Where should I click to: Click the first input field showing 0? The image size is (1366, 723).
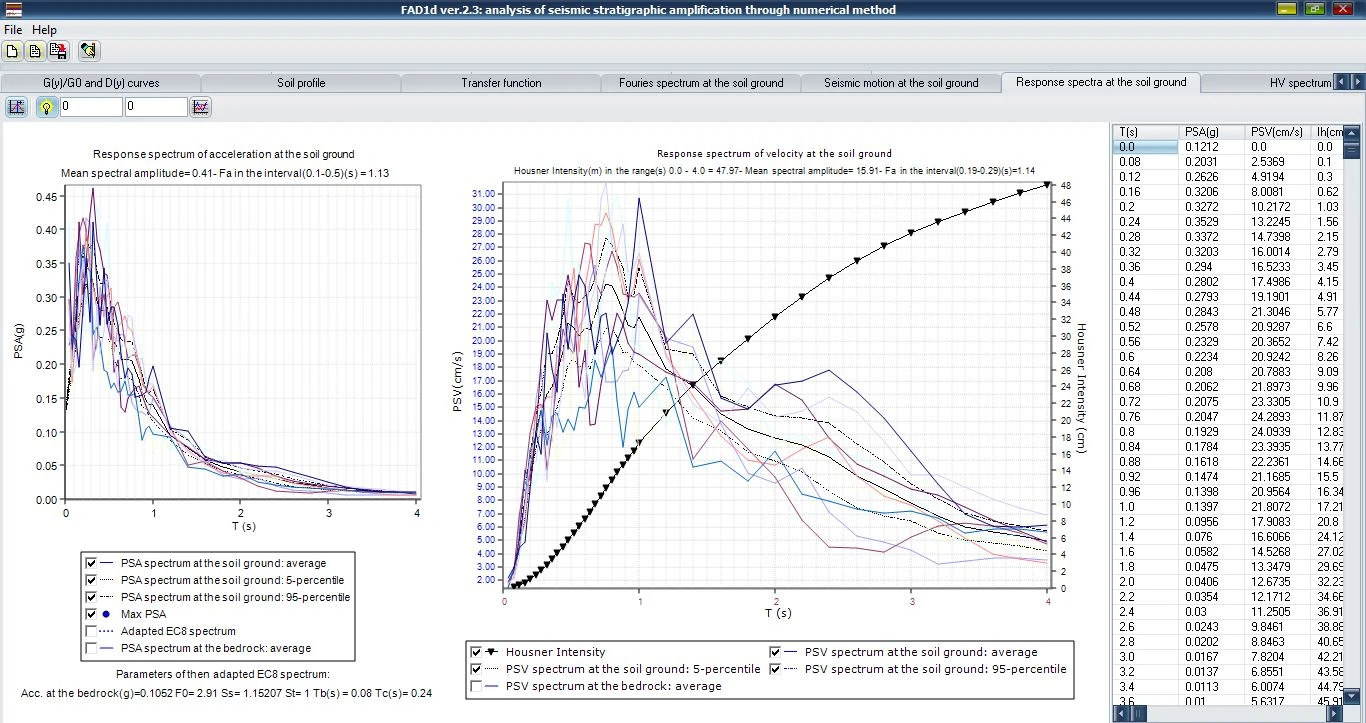click(91, 107)
